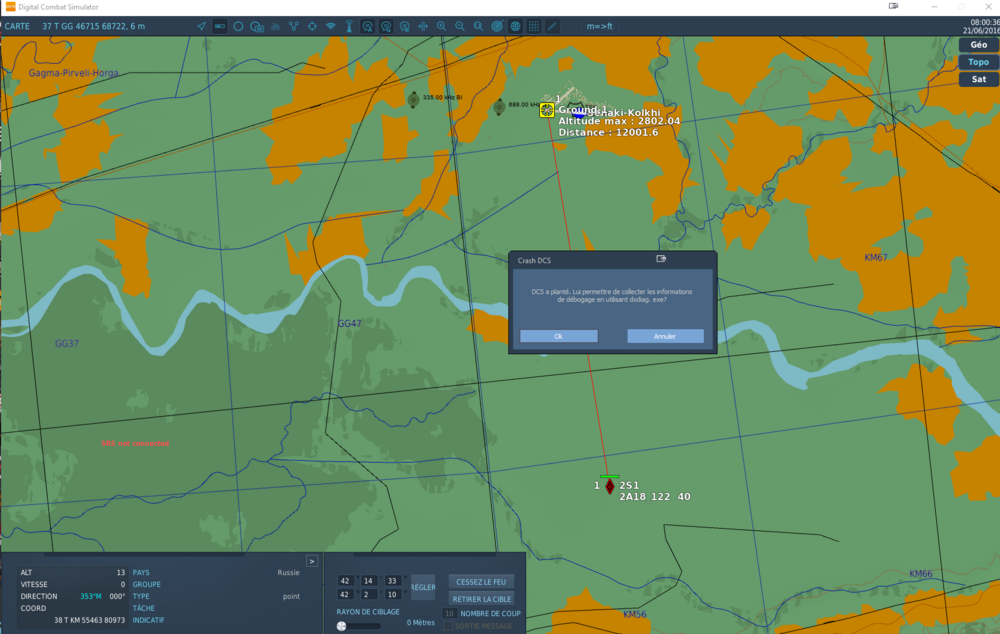
Task: Click CESSEZ LE FEU button
Action: tap(481, 582)
